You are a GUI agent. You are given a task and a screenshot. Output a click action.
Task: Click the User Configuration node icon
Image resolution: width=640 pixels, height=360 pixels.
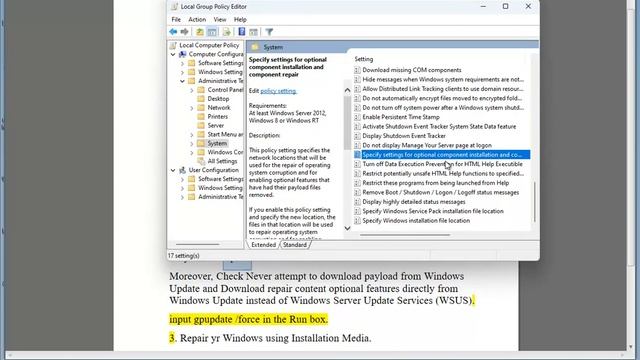182,170
